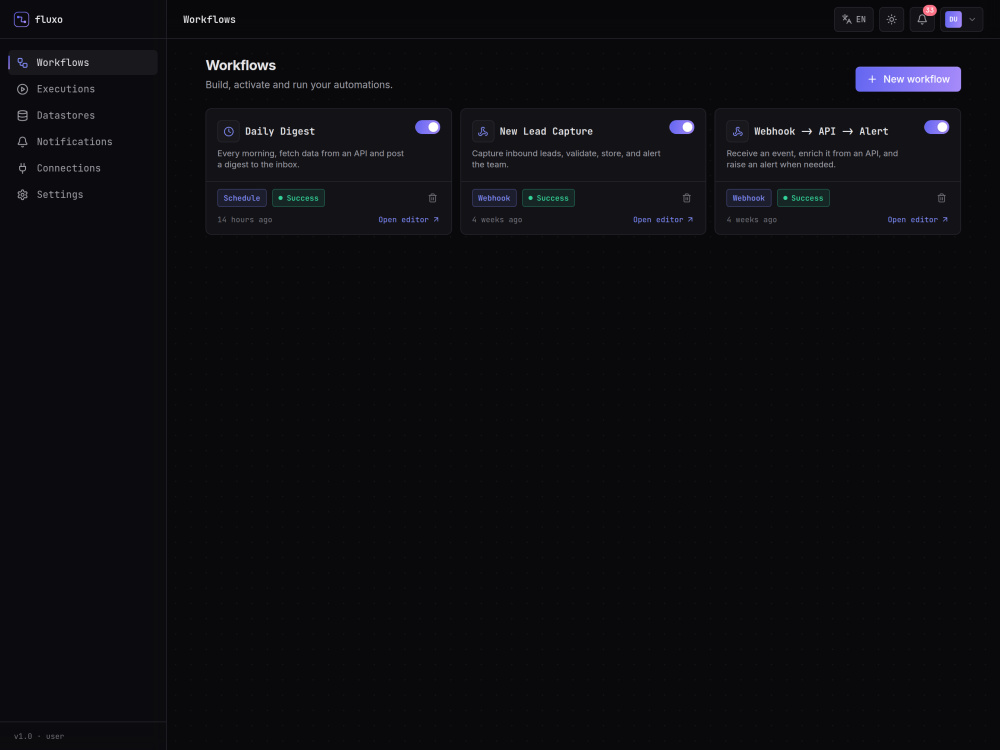
Task: Open Notifications in sidebar
Action: (83, 142)
